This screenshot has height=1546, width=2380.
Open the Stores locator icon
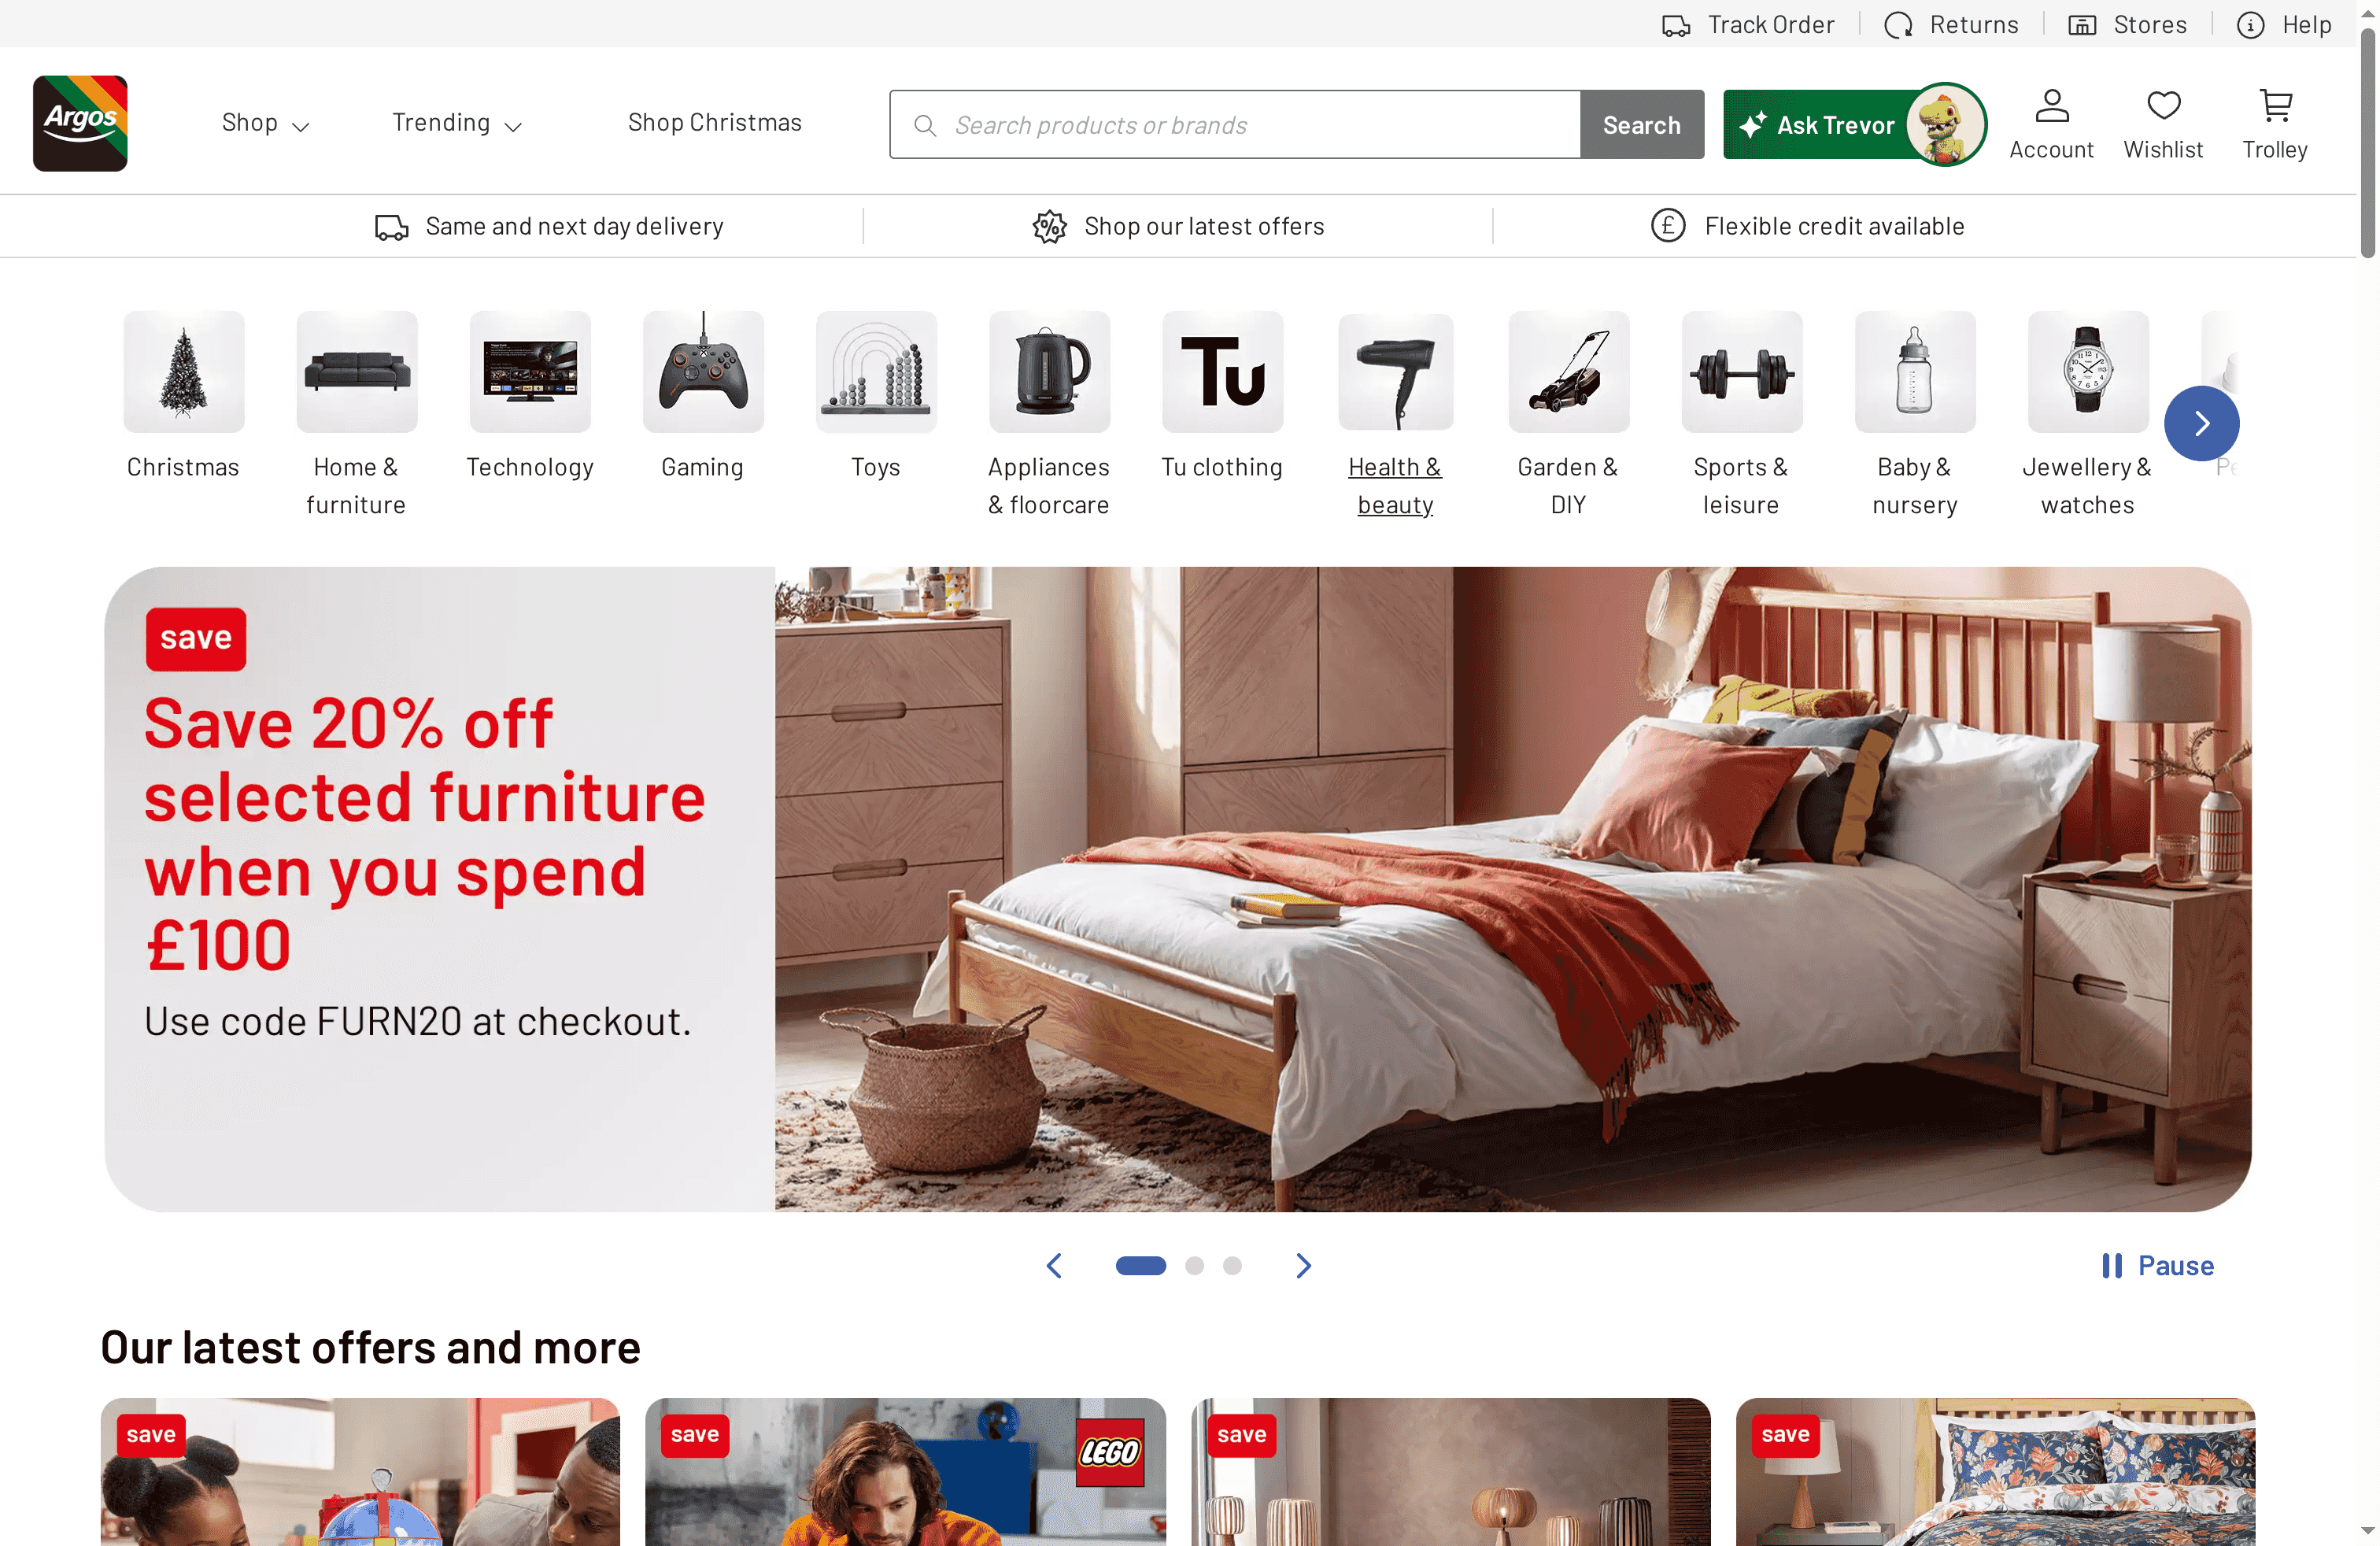(x=2082, y=25)
